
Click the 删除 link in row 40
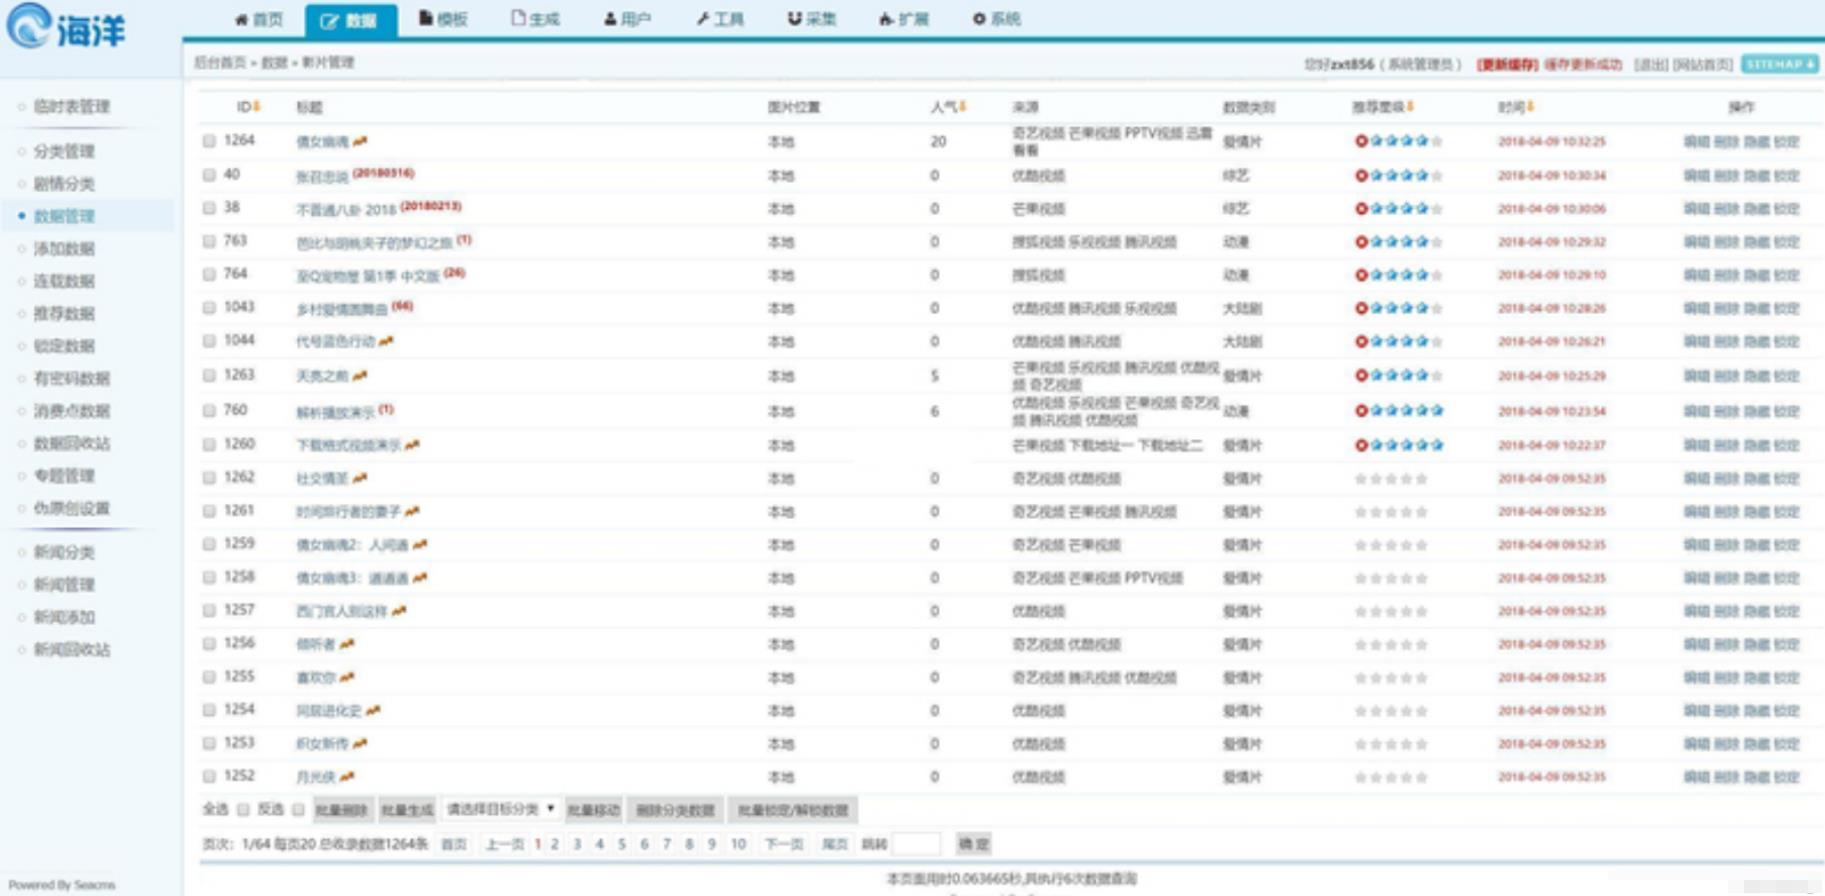[1727, 176]
